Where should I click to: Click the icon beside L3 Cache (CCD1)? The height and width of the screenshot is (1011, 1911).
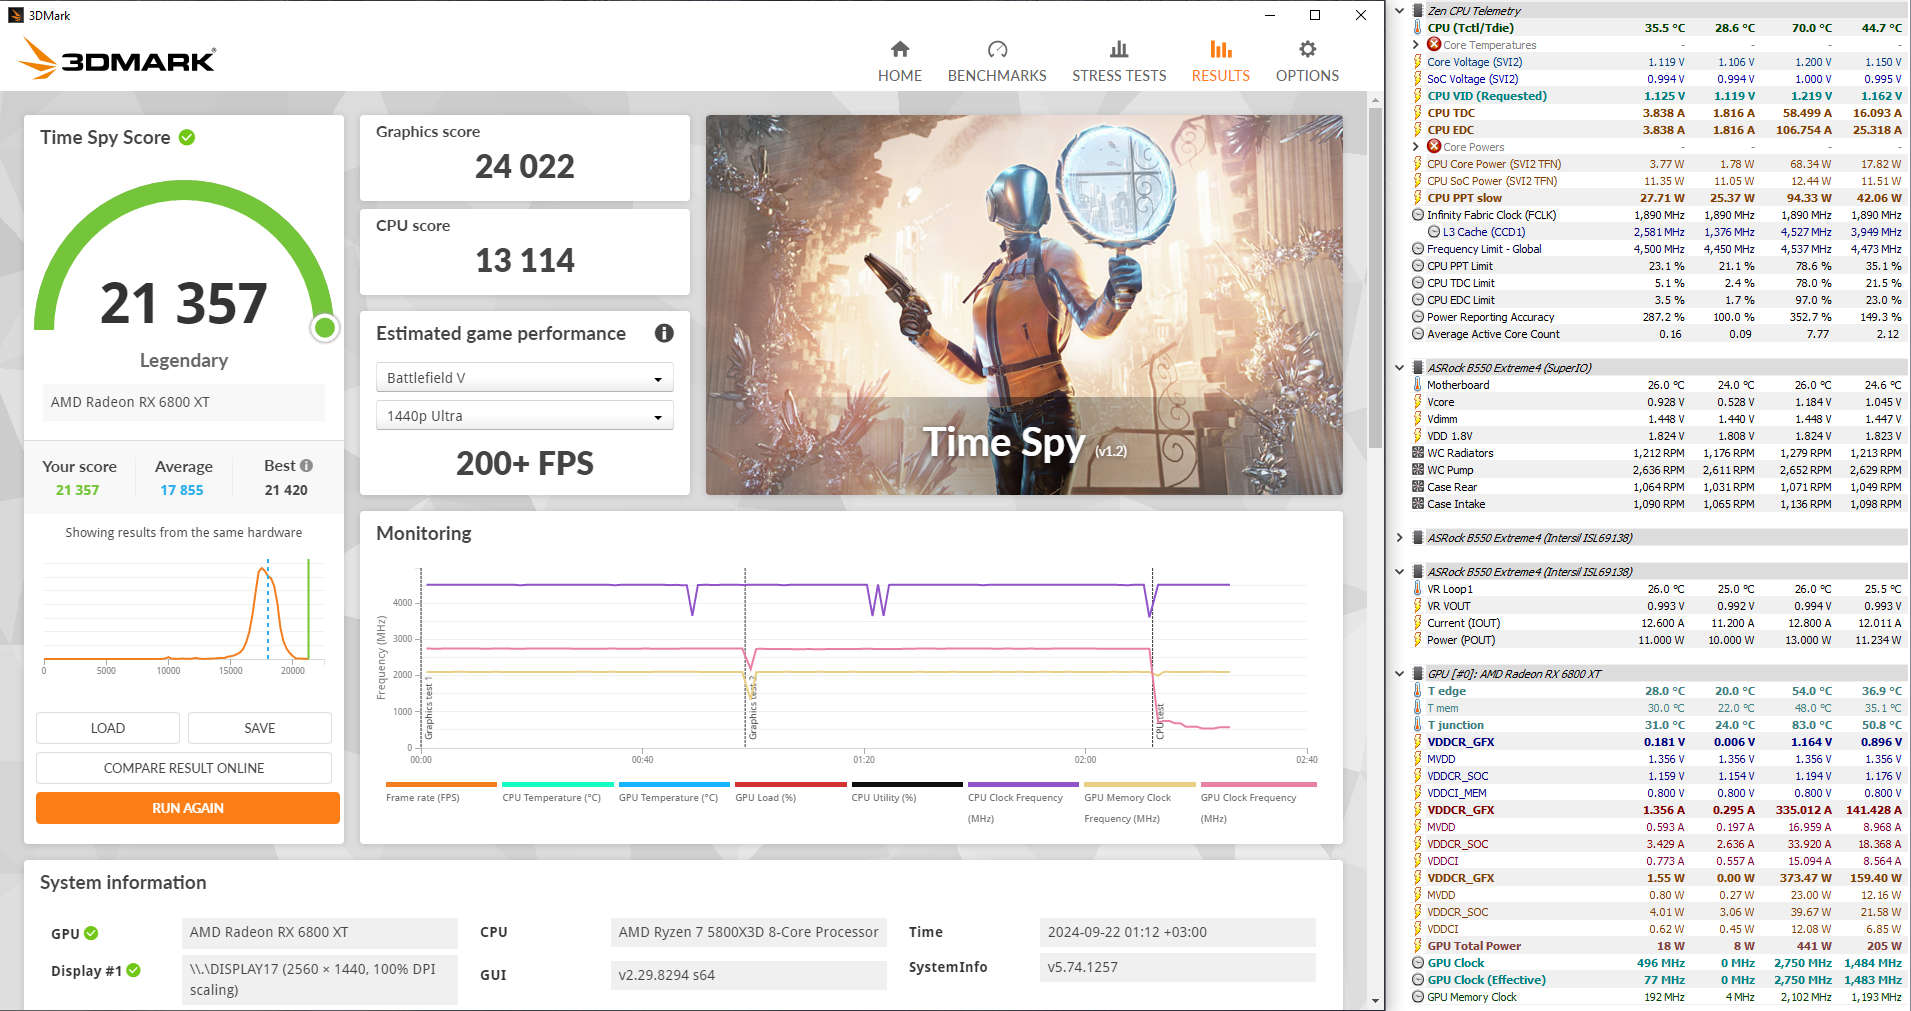(x=1434, y=232)
